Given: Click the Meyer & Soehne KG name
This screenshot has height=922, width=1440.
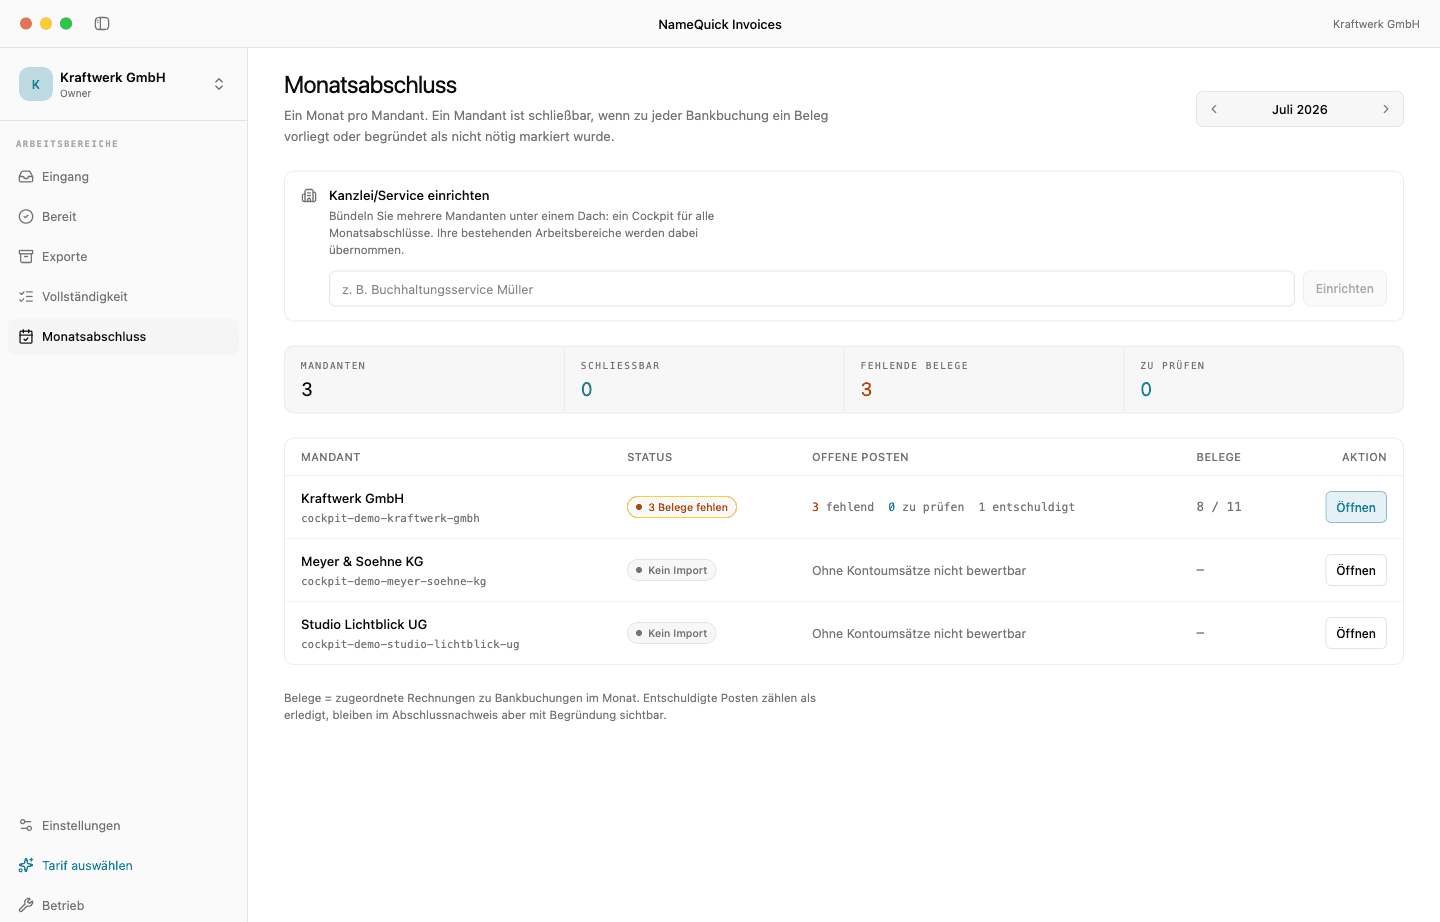Looking at the screenshot, I should coord(362,561).
